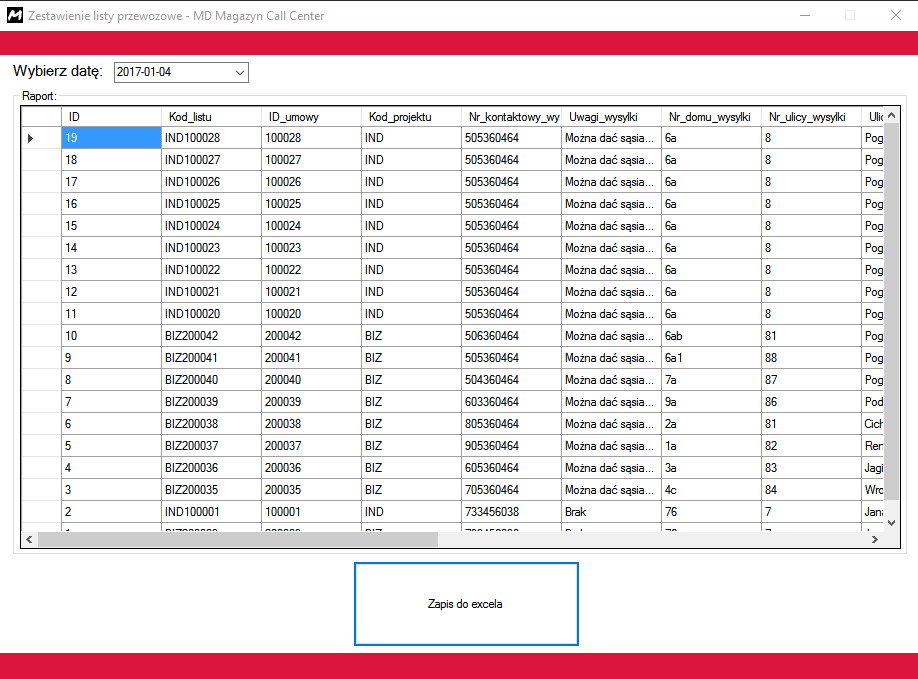Select ID_umowy cell 100024
This screenshot has height=679, width=918.
(311, 226)
